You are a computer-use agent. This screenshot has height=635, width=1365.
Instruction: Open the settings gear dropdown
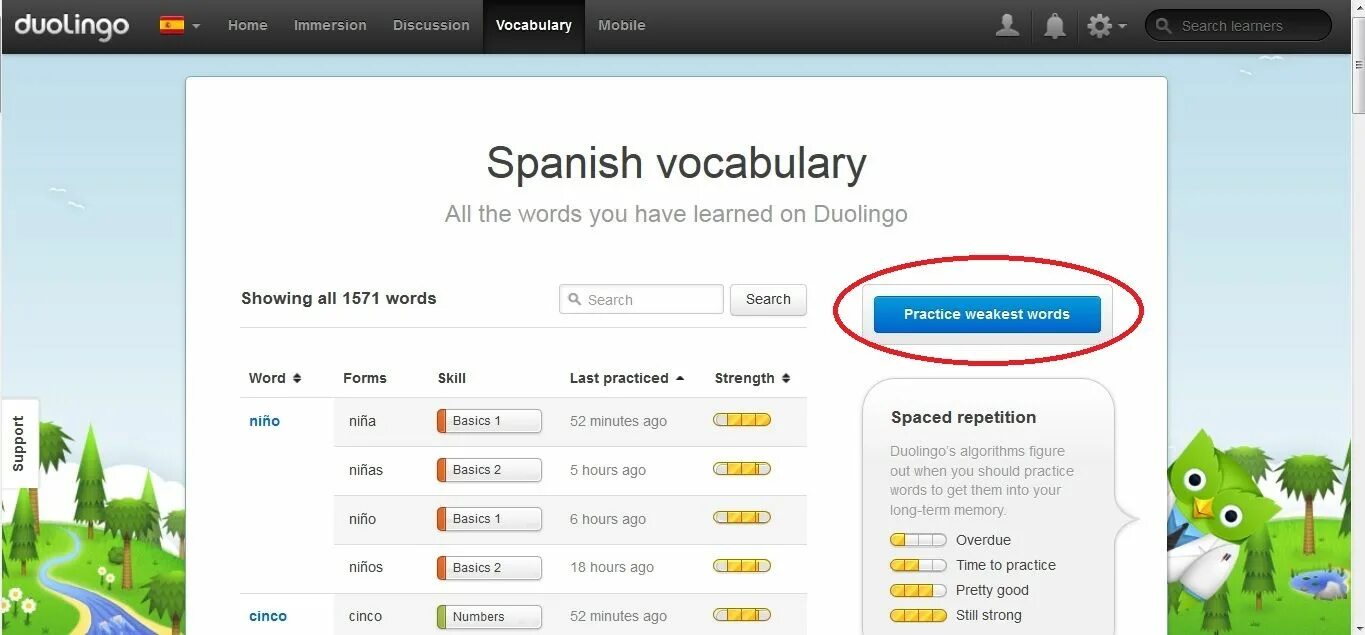click(x=1106, y=26)
